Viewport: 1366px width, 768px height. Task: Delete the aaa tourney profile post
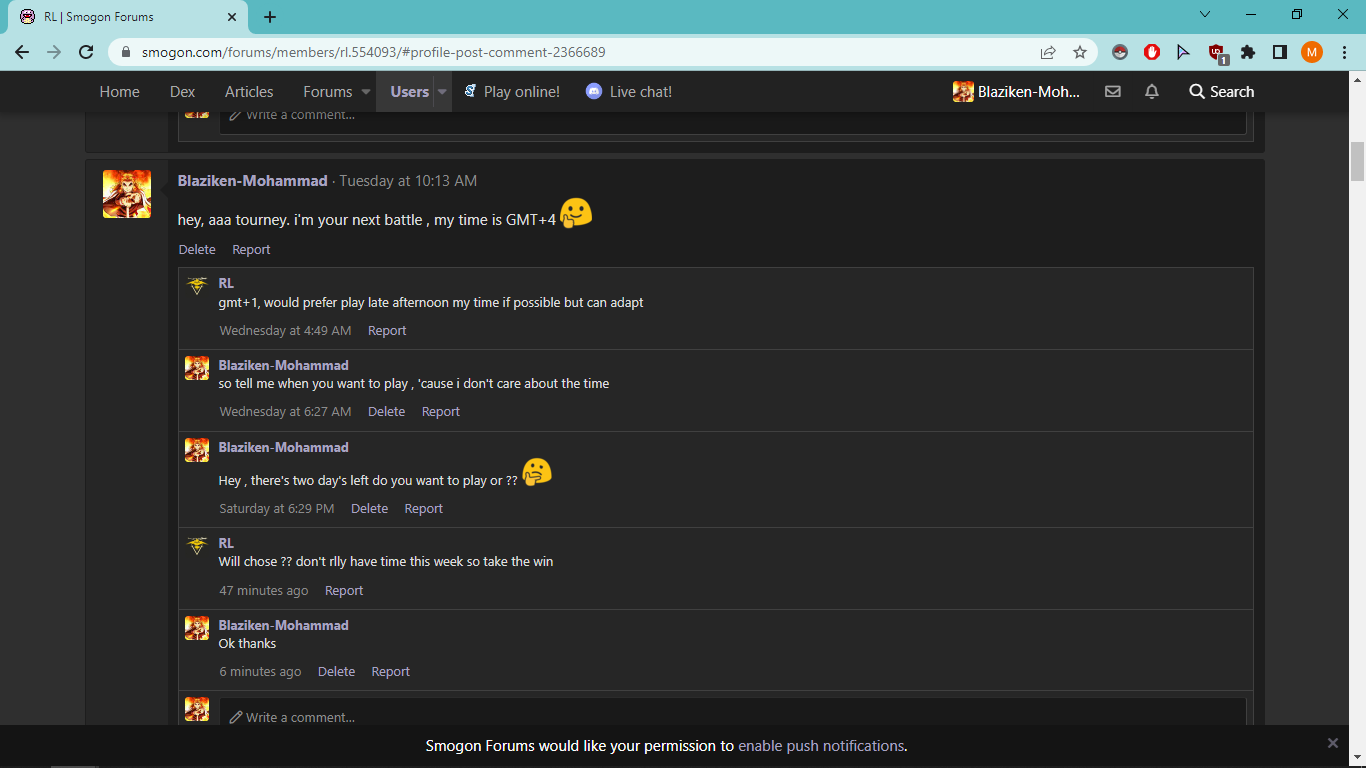pos(197,250)
